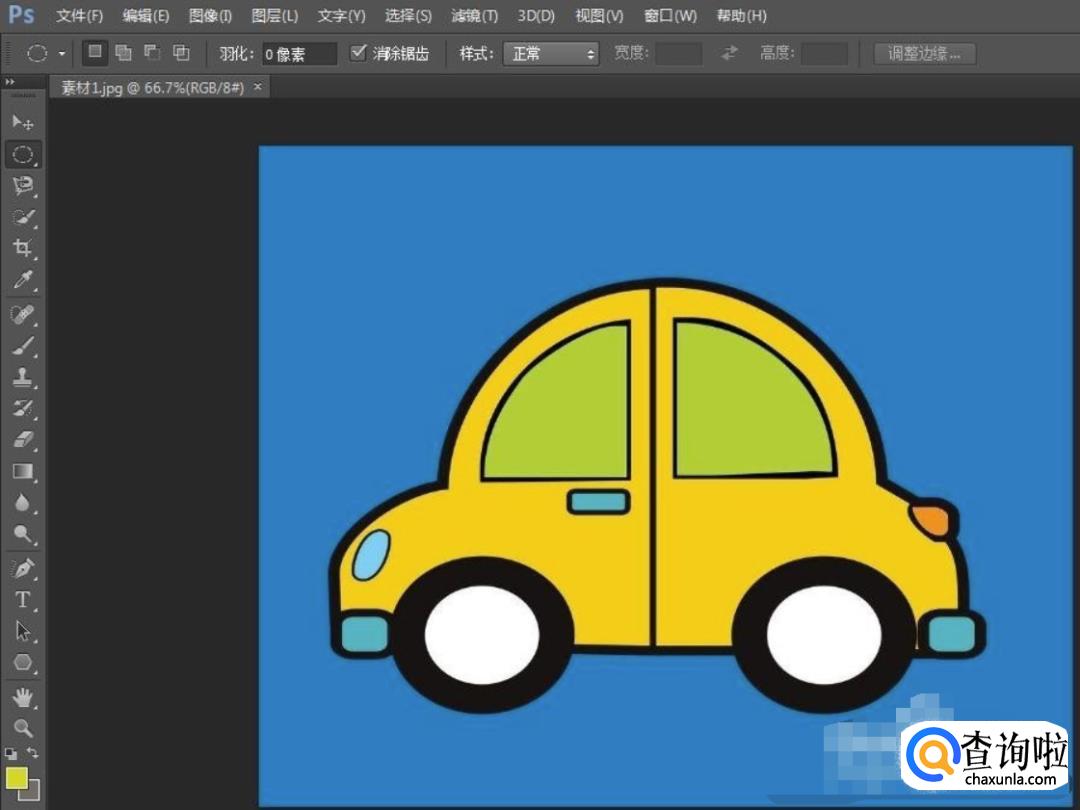Open the elliptical marquee tool preset picker
Image resolution: width=1080 pixels, height=810 pixels.
click(62, 54)
